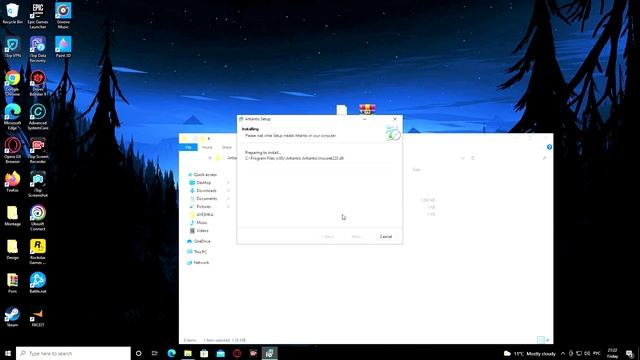Open iTop Screenshot desktop shortcut

(38, 184)
